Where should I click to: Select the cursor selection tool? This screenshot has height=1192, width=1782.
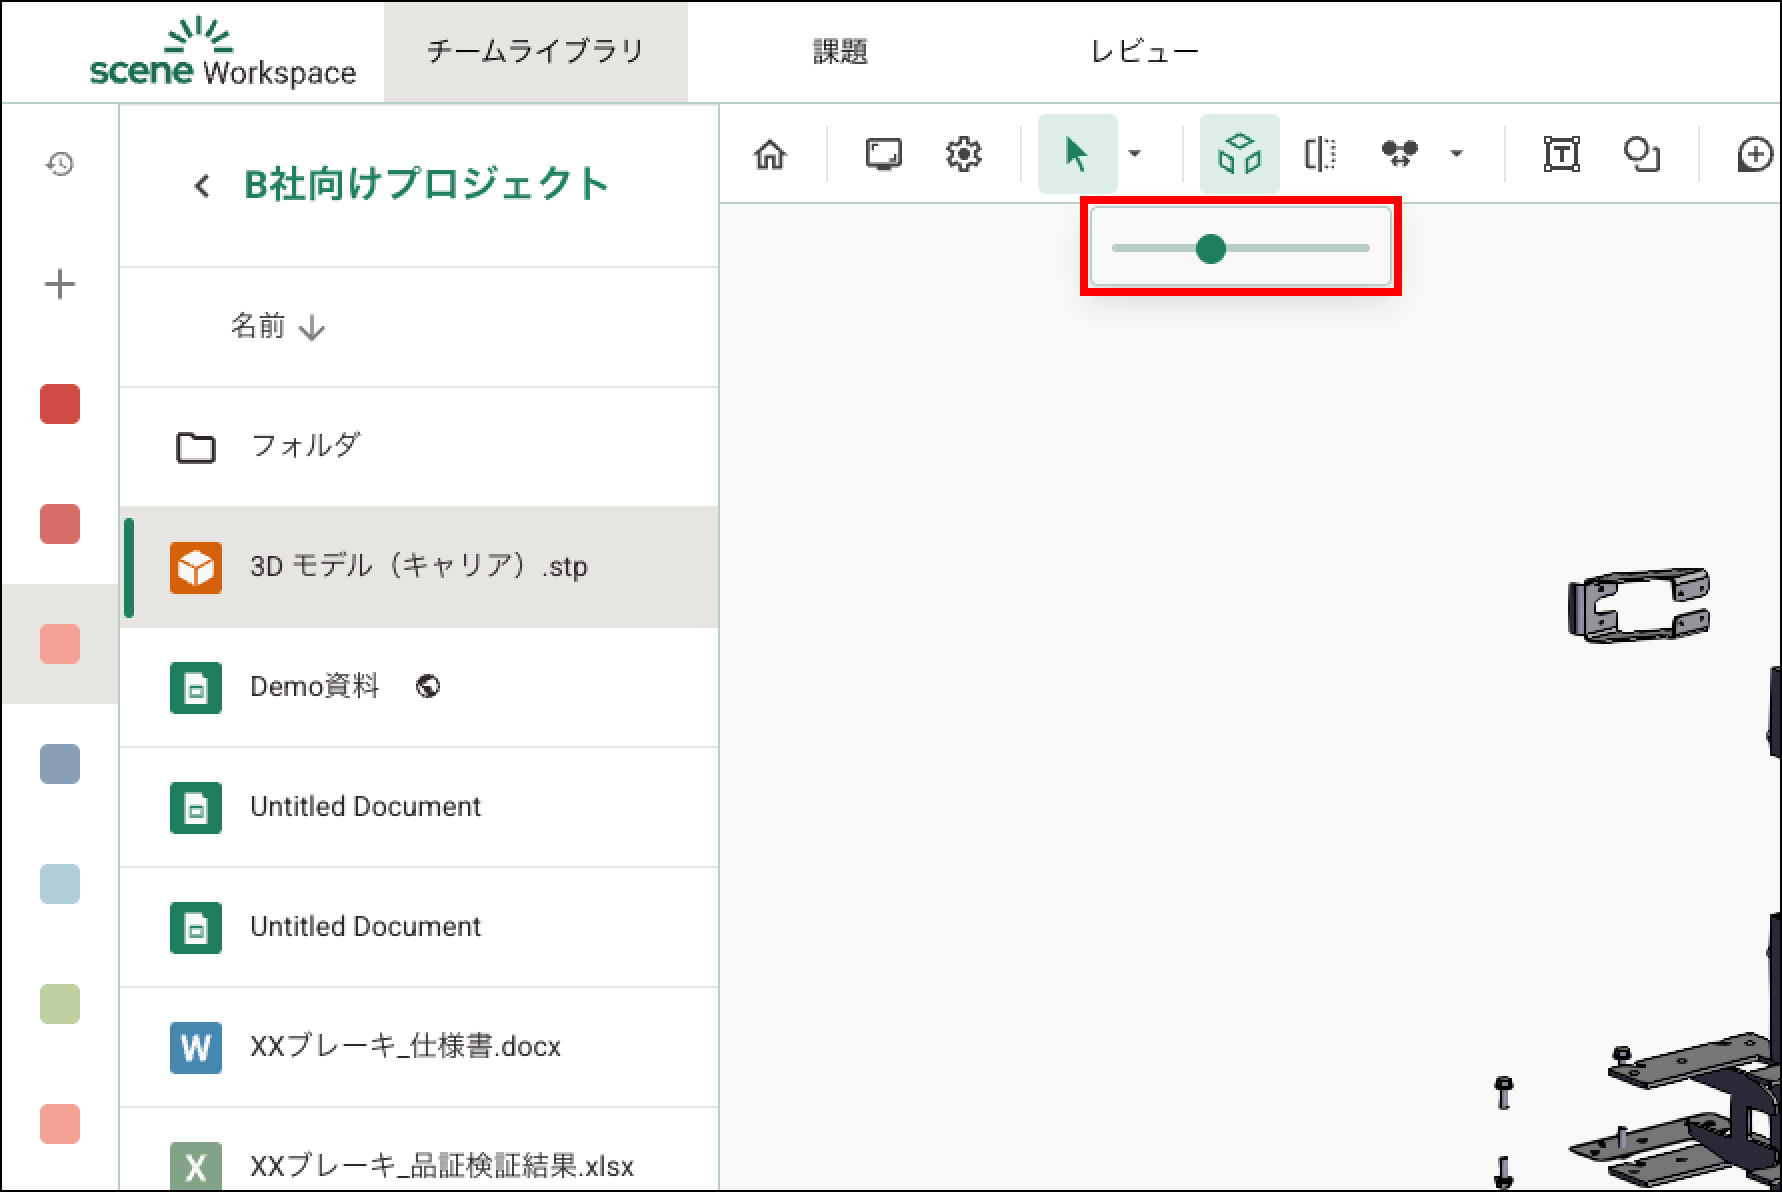coord(1076,154)
